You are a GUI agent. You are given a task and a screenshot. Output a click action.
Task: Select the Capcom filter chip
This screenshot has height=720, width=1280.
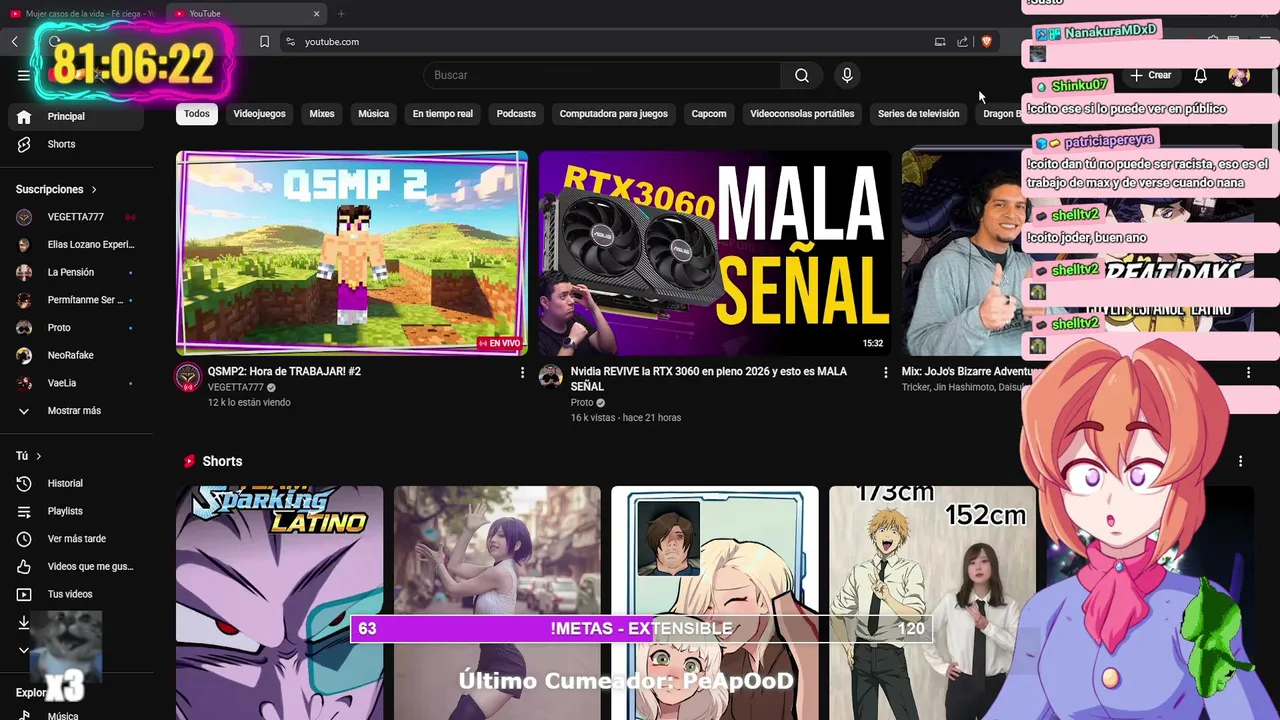(x=709, y=114)
